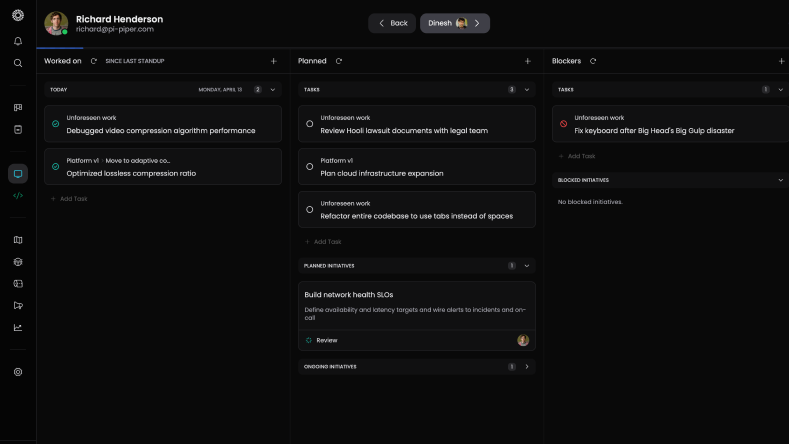Collapse the Today section chevron
Screen dimensions: 789x444
pos(273,89)
